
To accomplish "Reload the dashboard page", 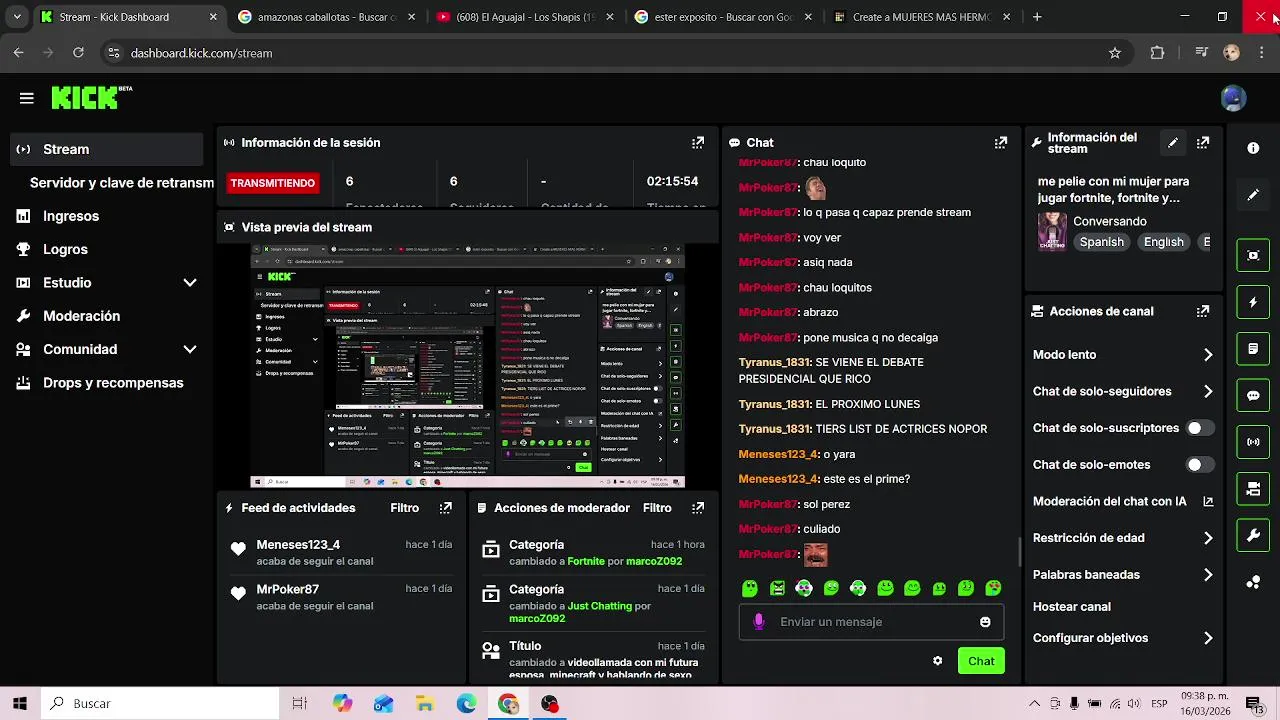I will tap(77, 53).
